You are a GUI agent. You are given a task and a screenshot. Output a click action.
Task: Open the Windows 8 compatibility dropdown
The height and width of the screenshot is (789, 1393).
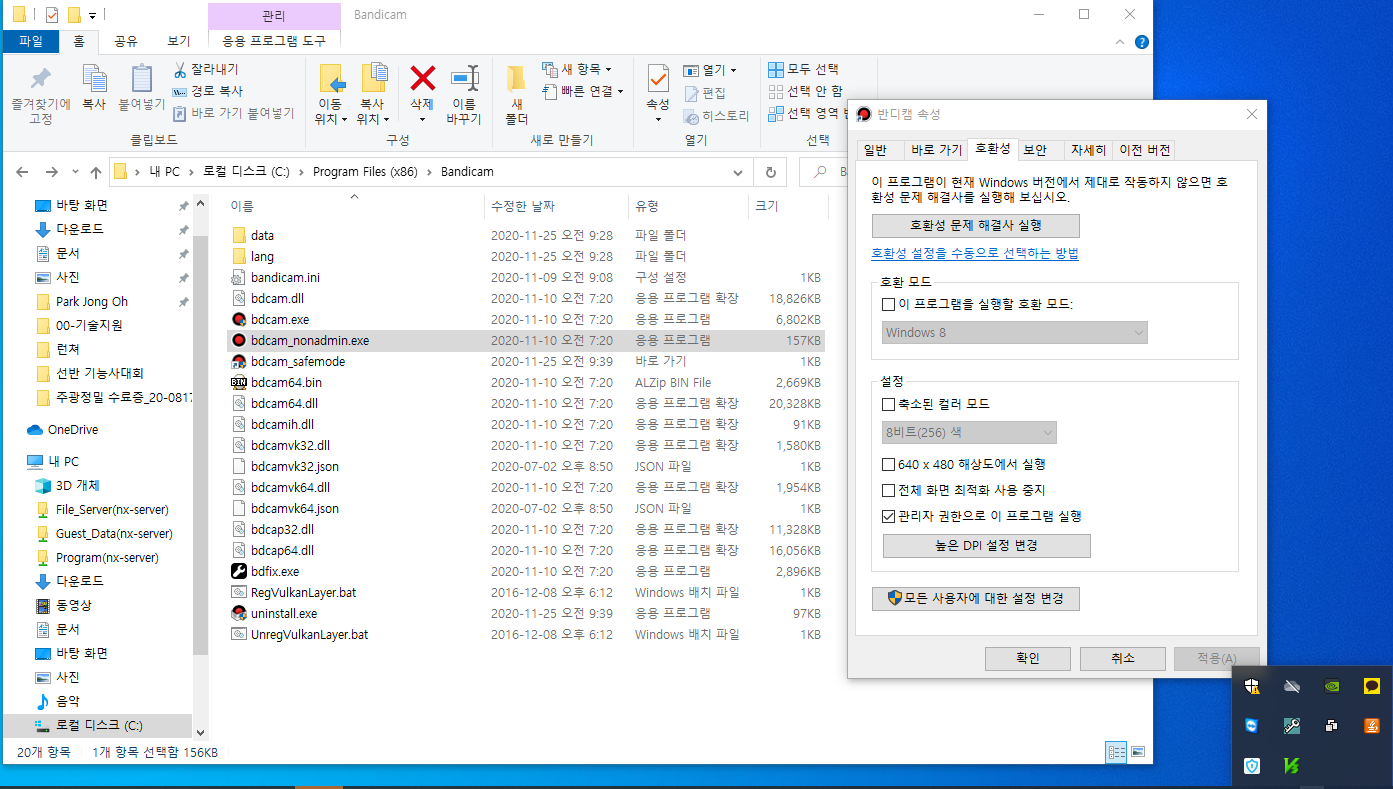click(x=1015, y=332)
